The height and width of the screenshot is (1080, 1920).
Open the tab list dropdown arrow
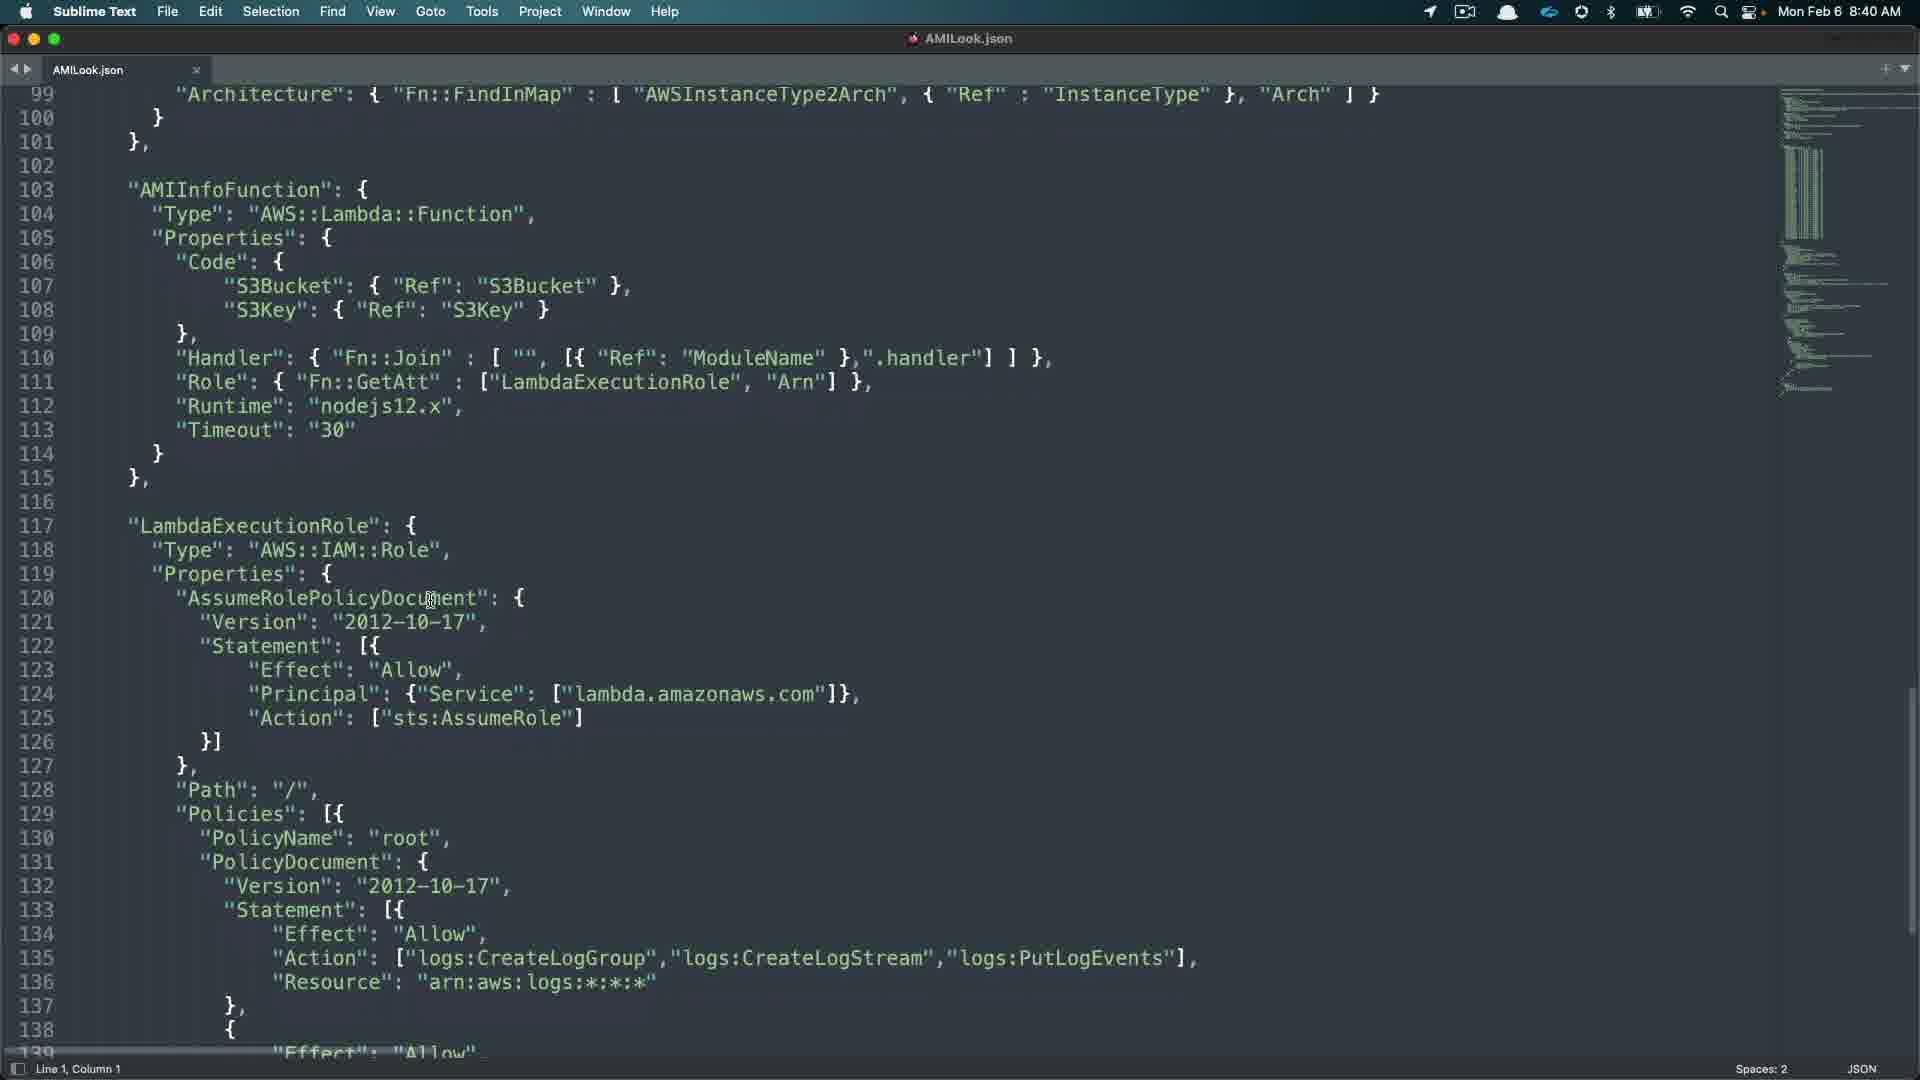click(1904, 69)
